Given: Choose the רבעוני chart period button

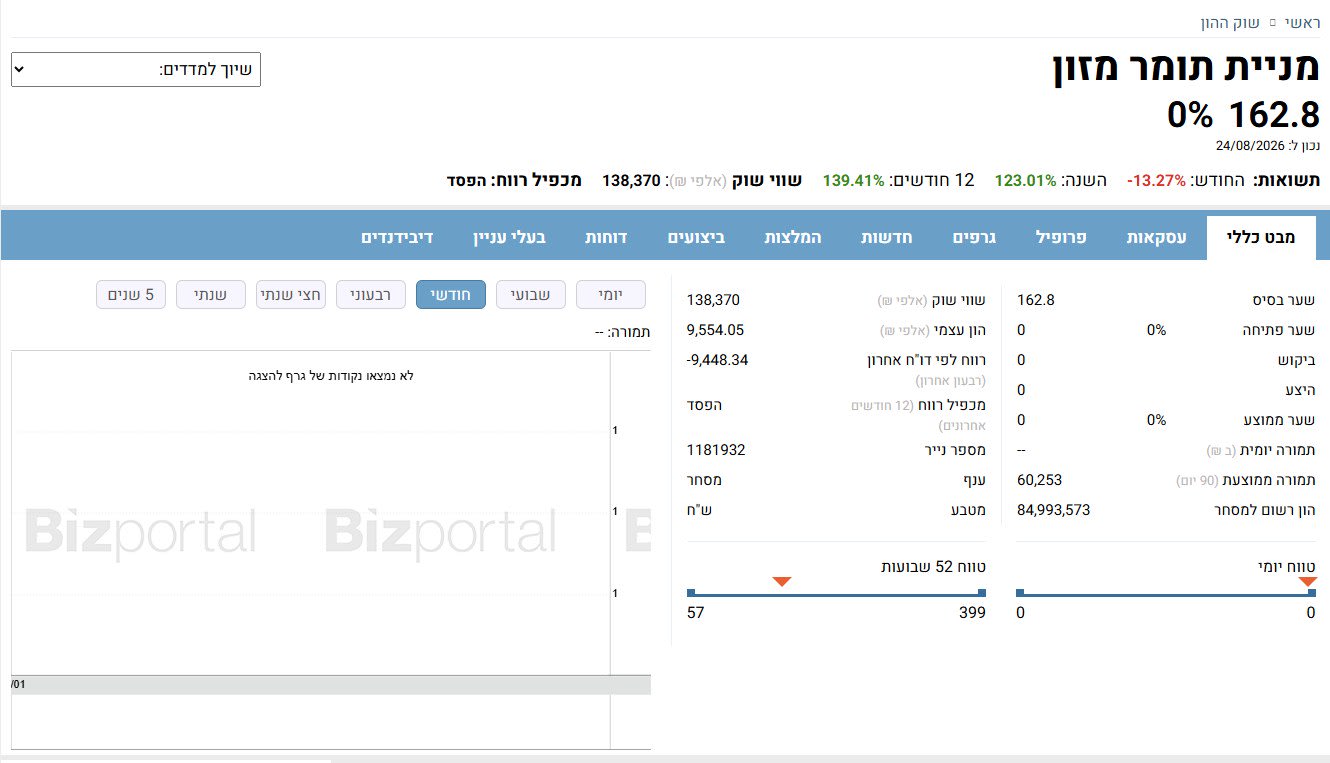Looking at the screenshot, I should tap(371, 295).
